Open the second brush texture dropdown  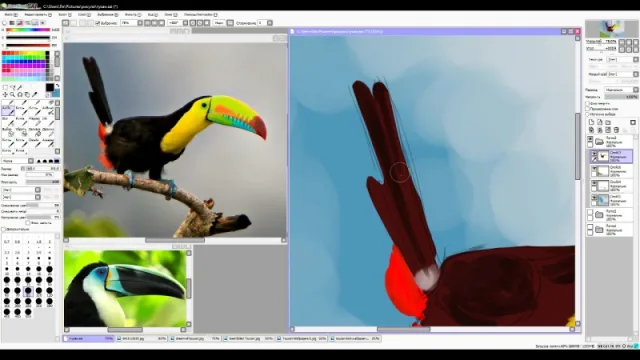point(38,197)
